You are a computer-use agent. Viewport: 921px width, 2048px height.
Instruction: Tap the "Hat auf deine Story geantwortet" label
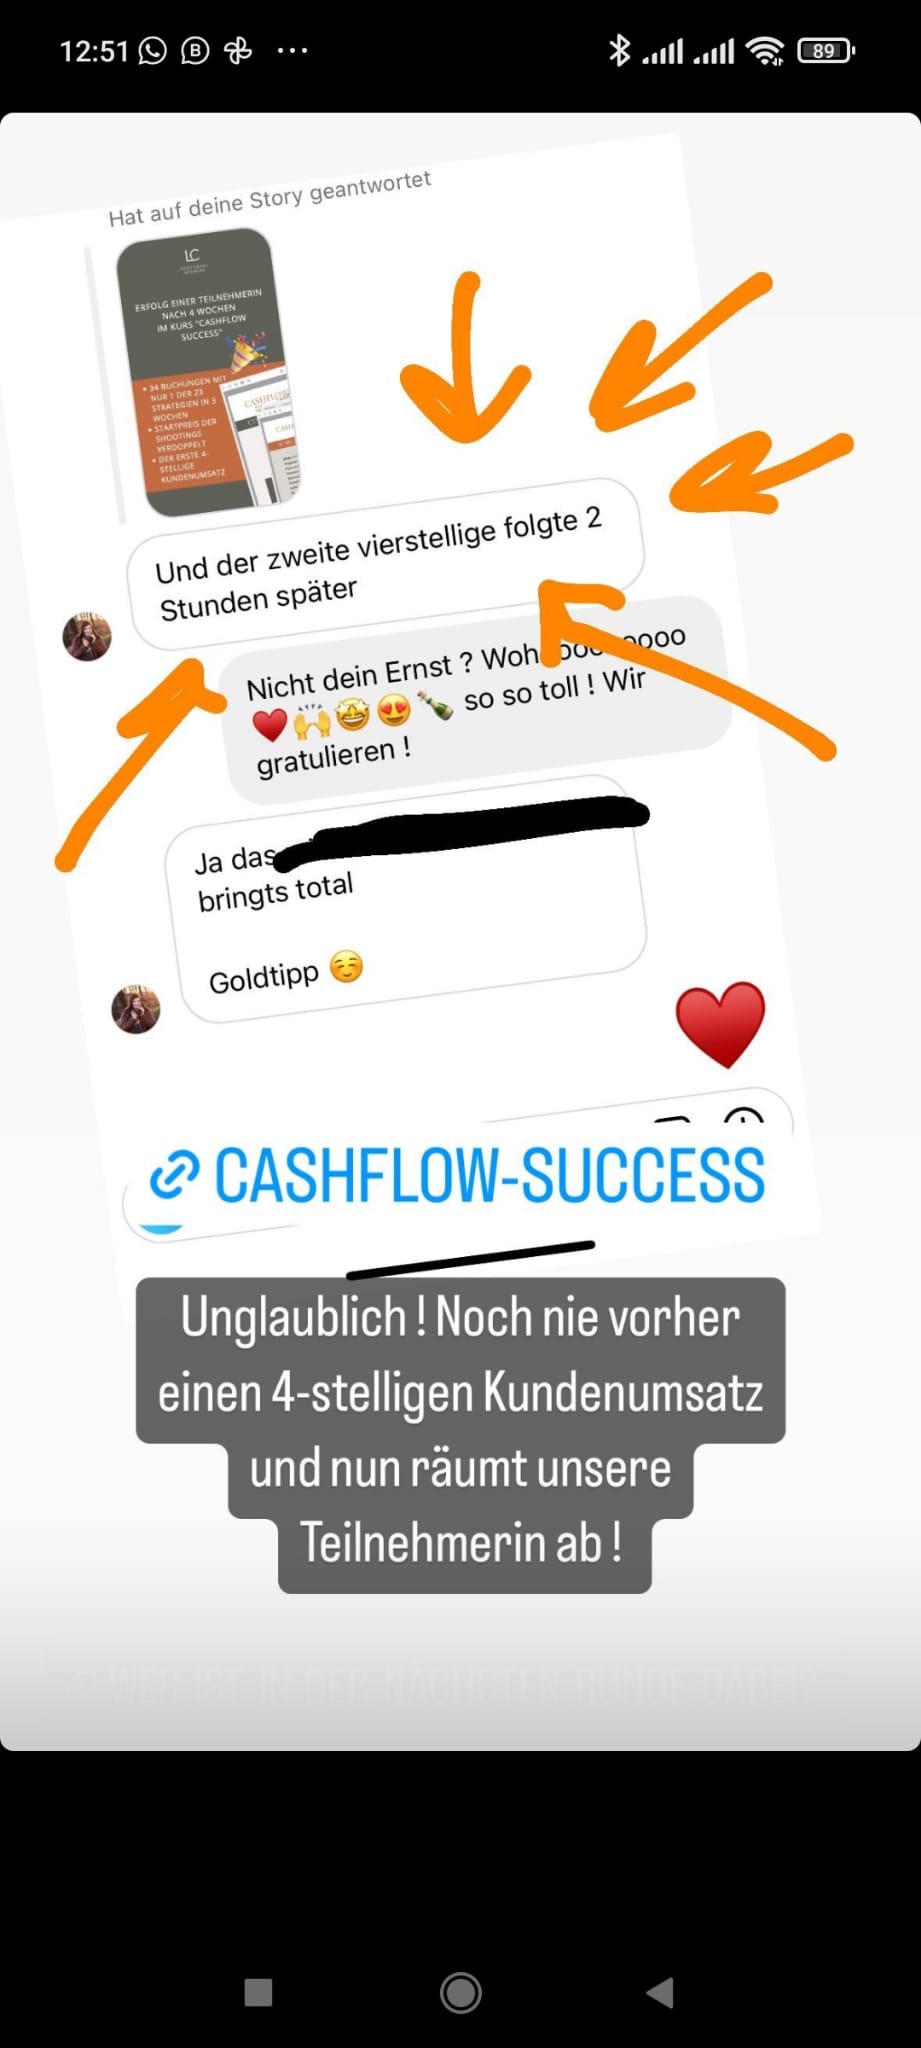coord(270,198)
